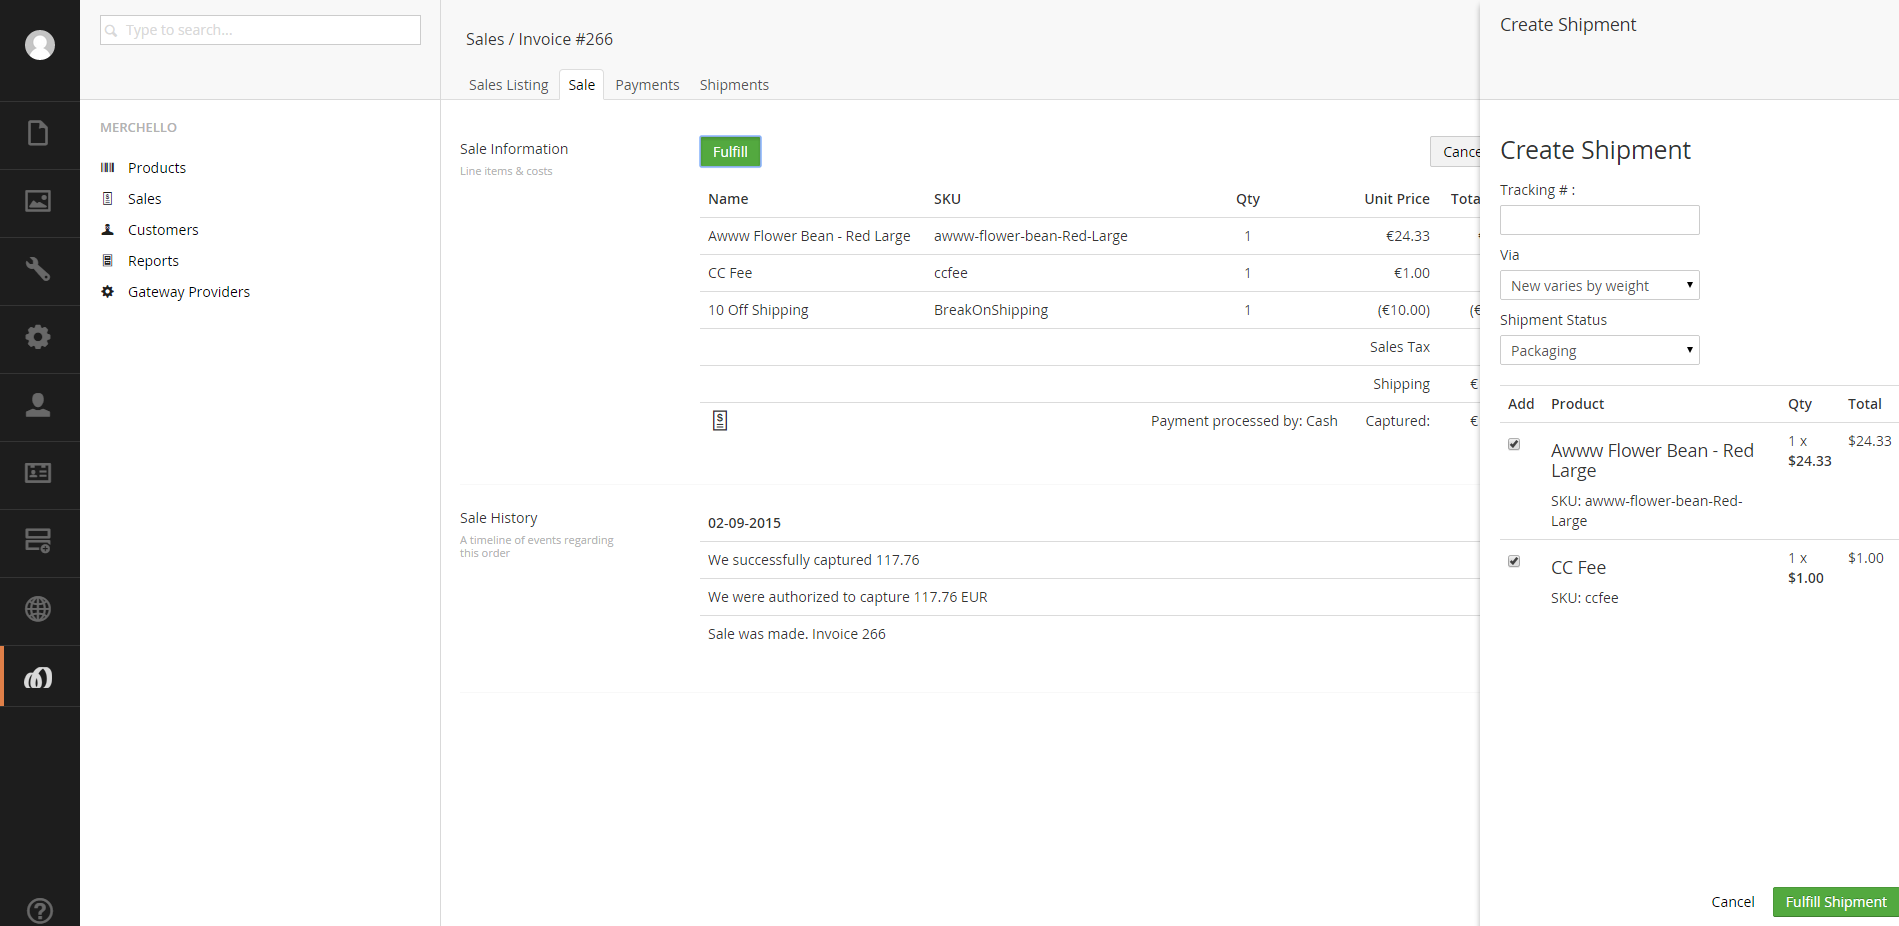The width and height of the screenshot is (1899, 926).
Task: Focus the Tracking number input field
Action: pyautogui.click(x=1599, y=220)
